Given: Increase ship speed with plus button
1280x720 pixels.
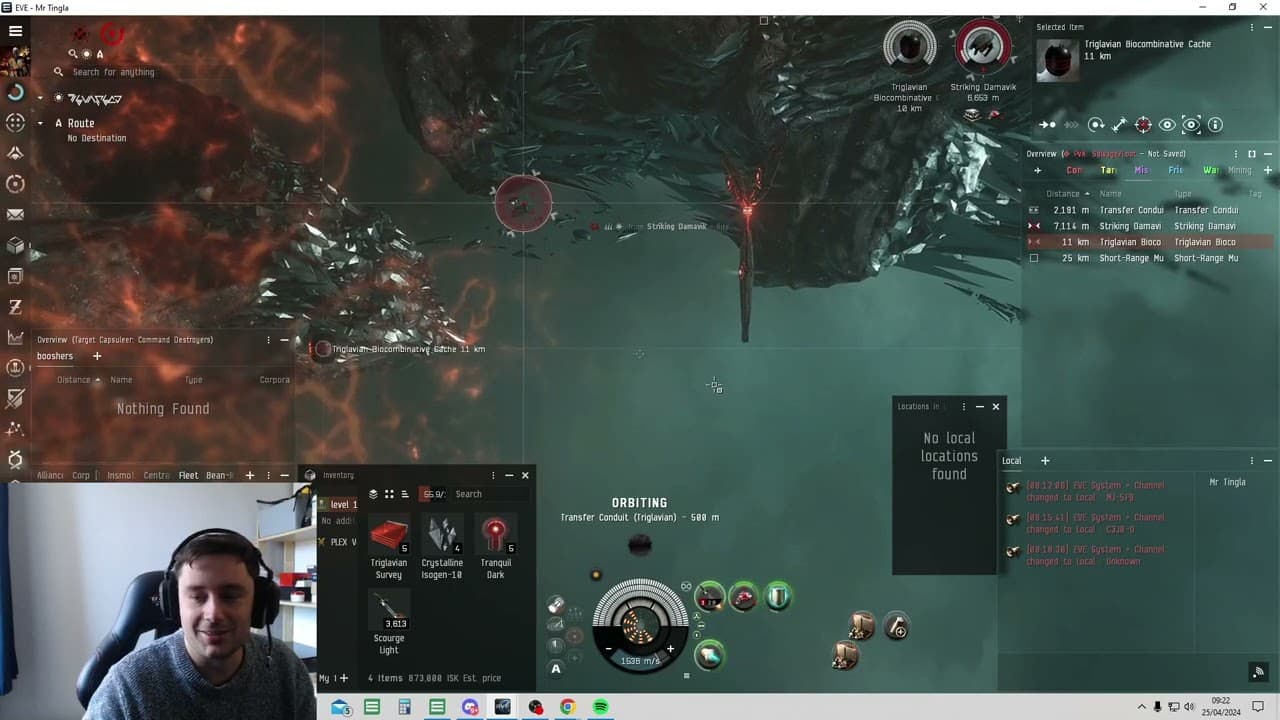Looking at the screenshot, I should [670, 649].
